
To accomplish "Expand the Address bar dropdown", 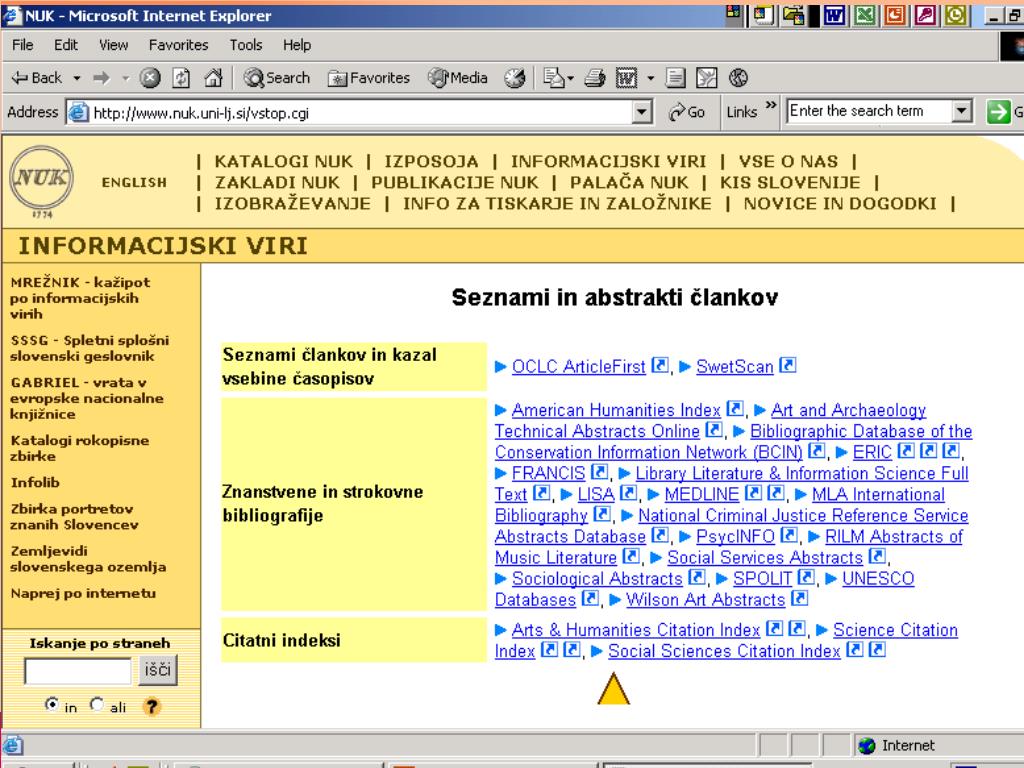I will [643, 112].
